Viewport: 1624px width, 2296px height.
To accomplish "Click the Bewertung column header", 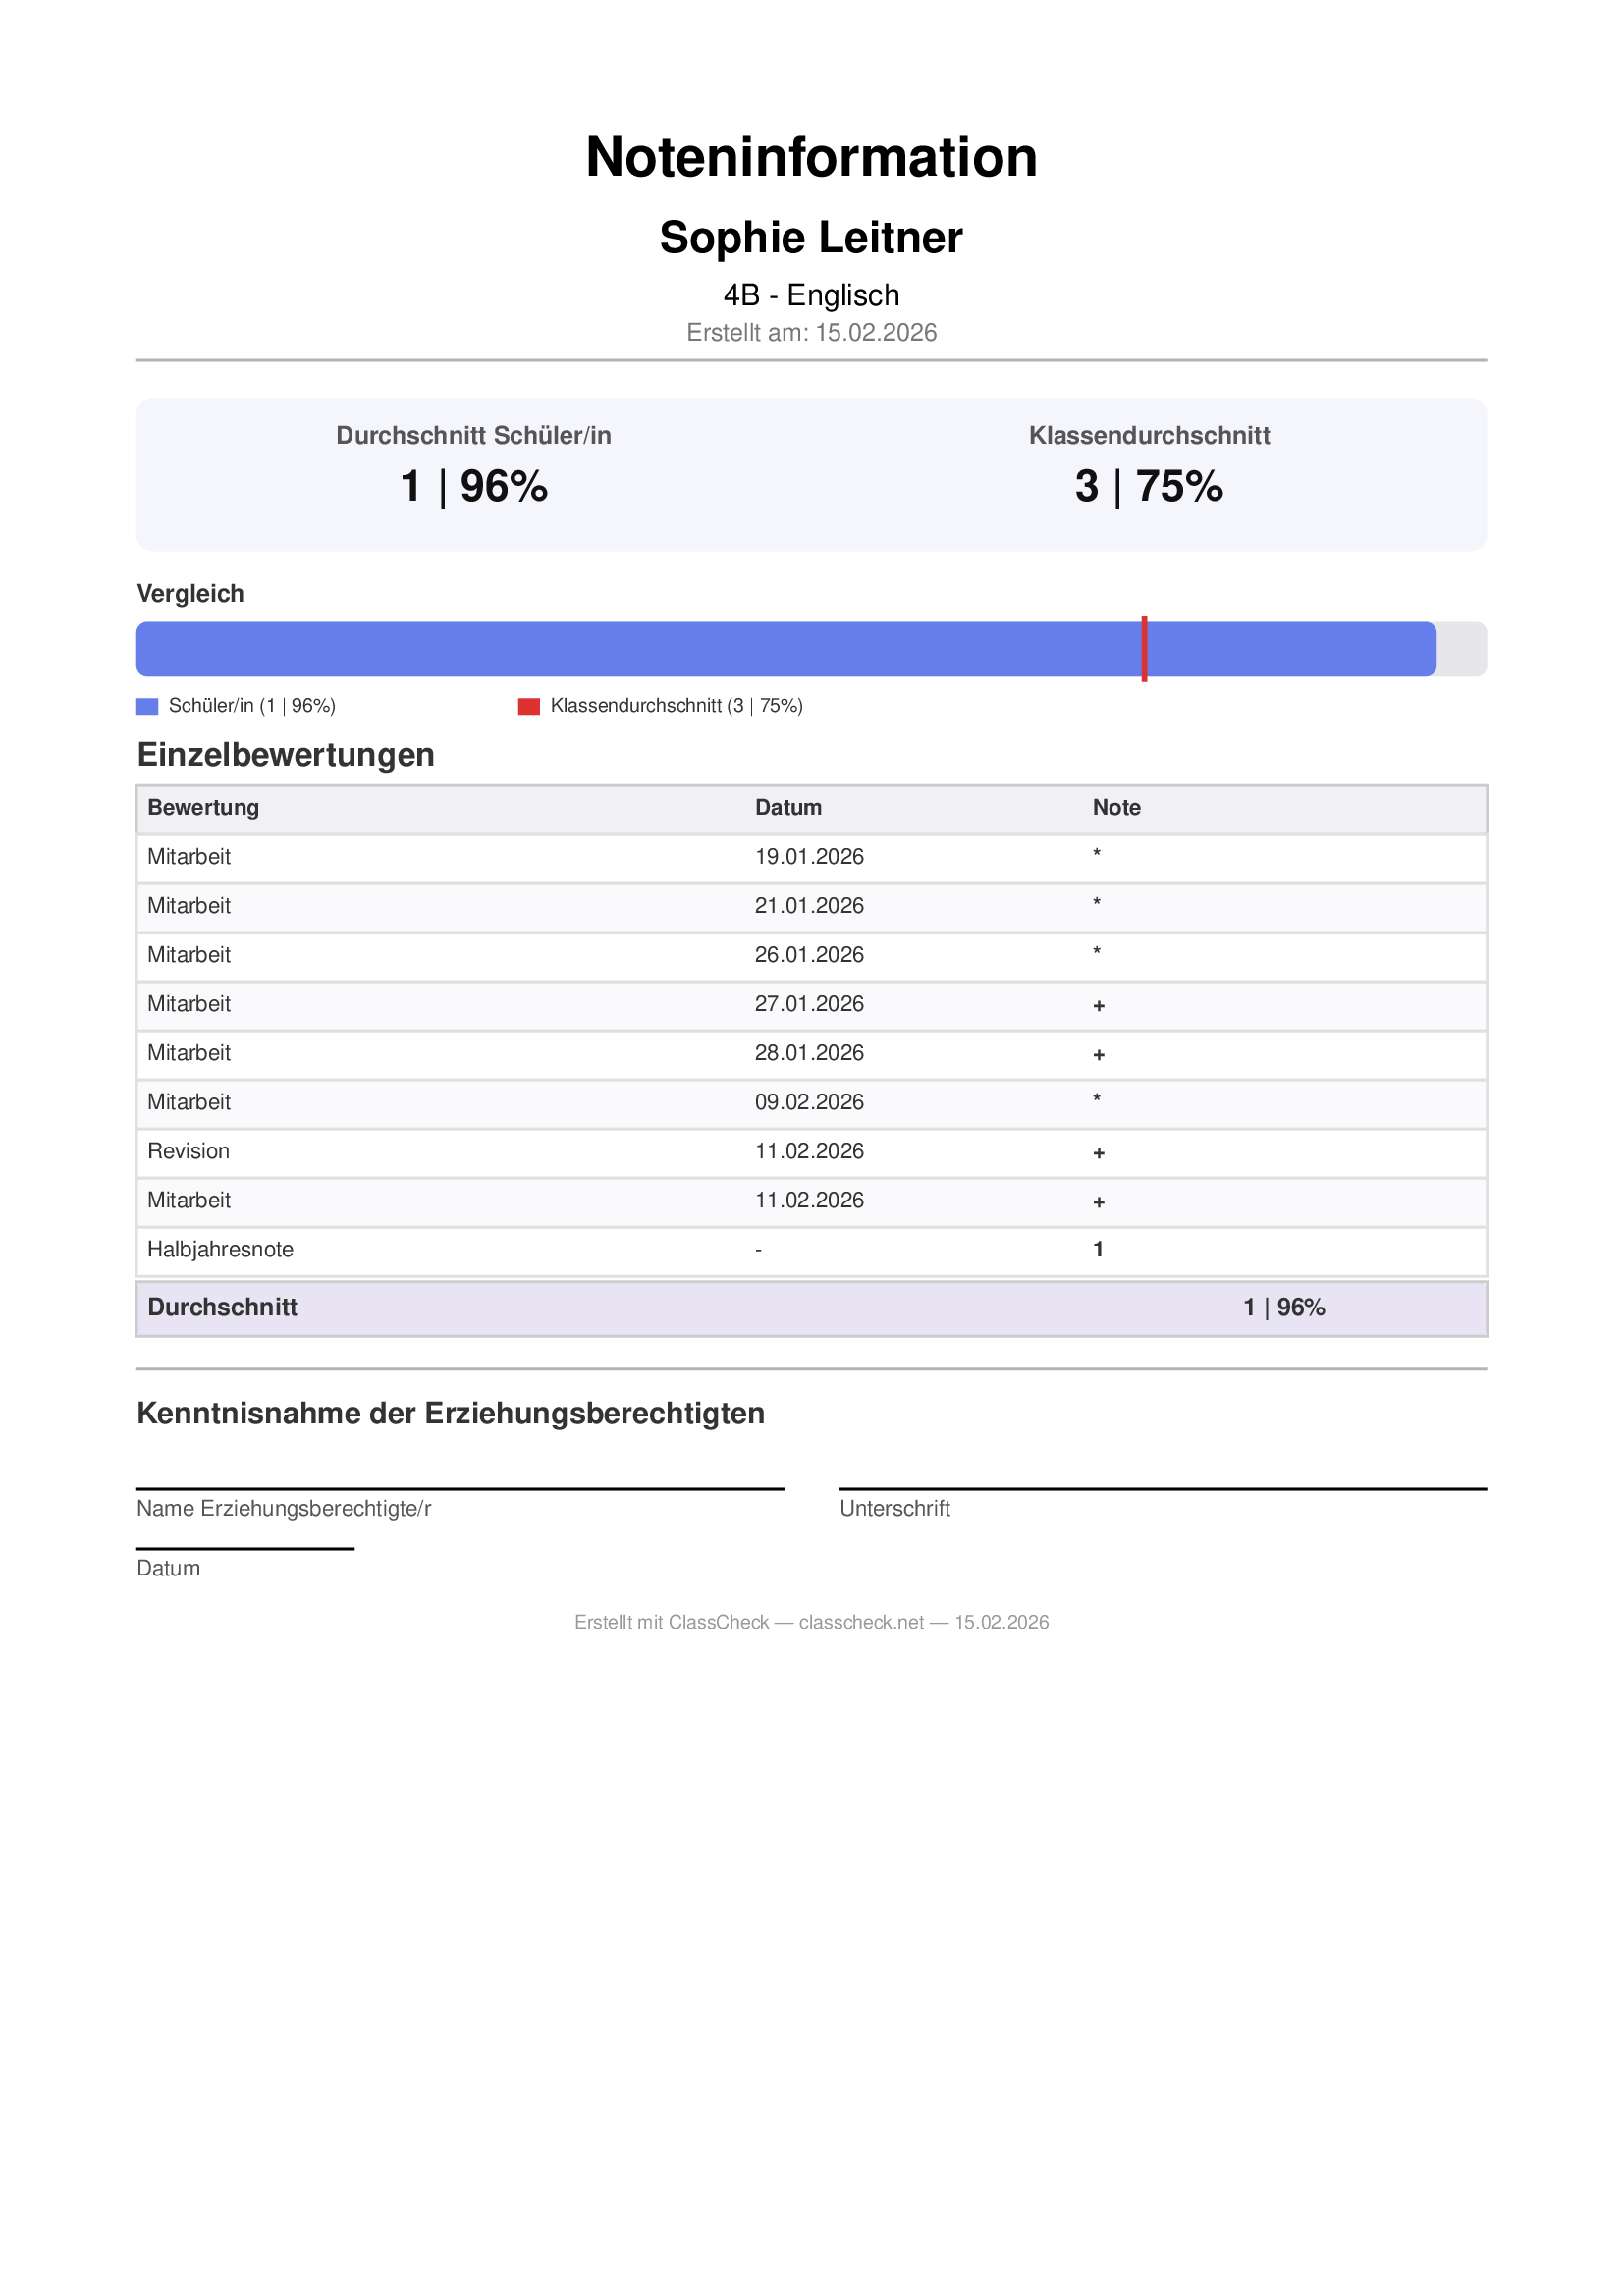I will click(x=203, y=808).
